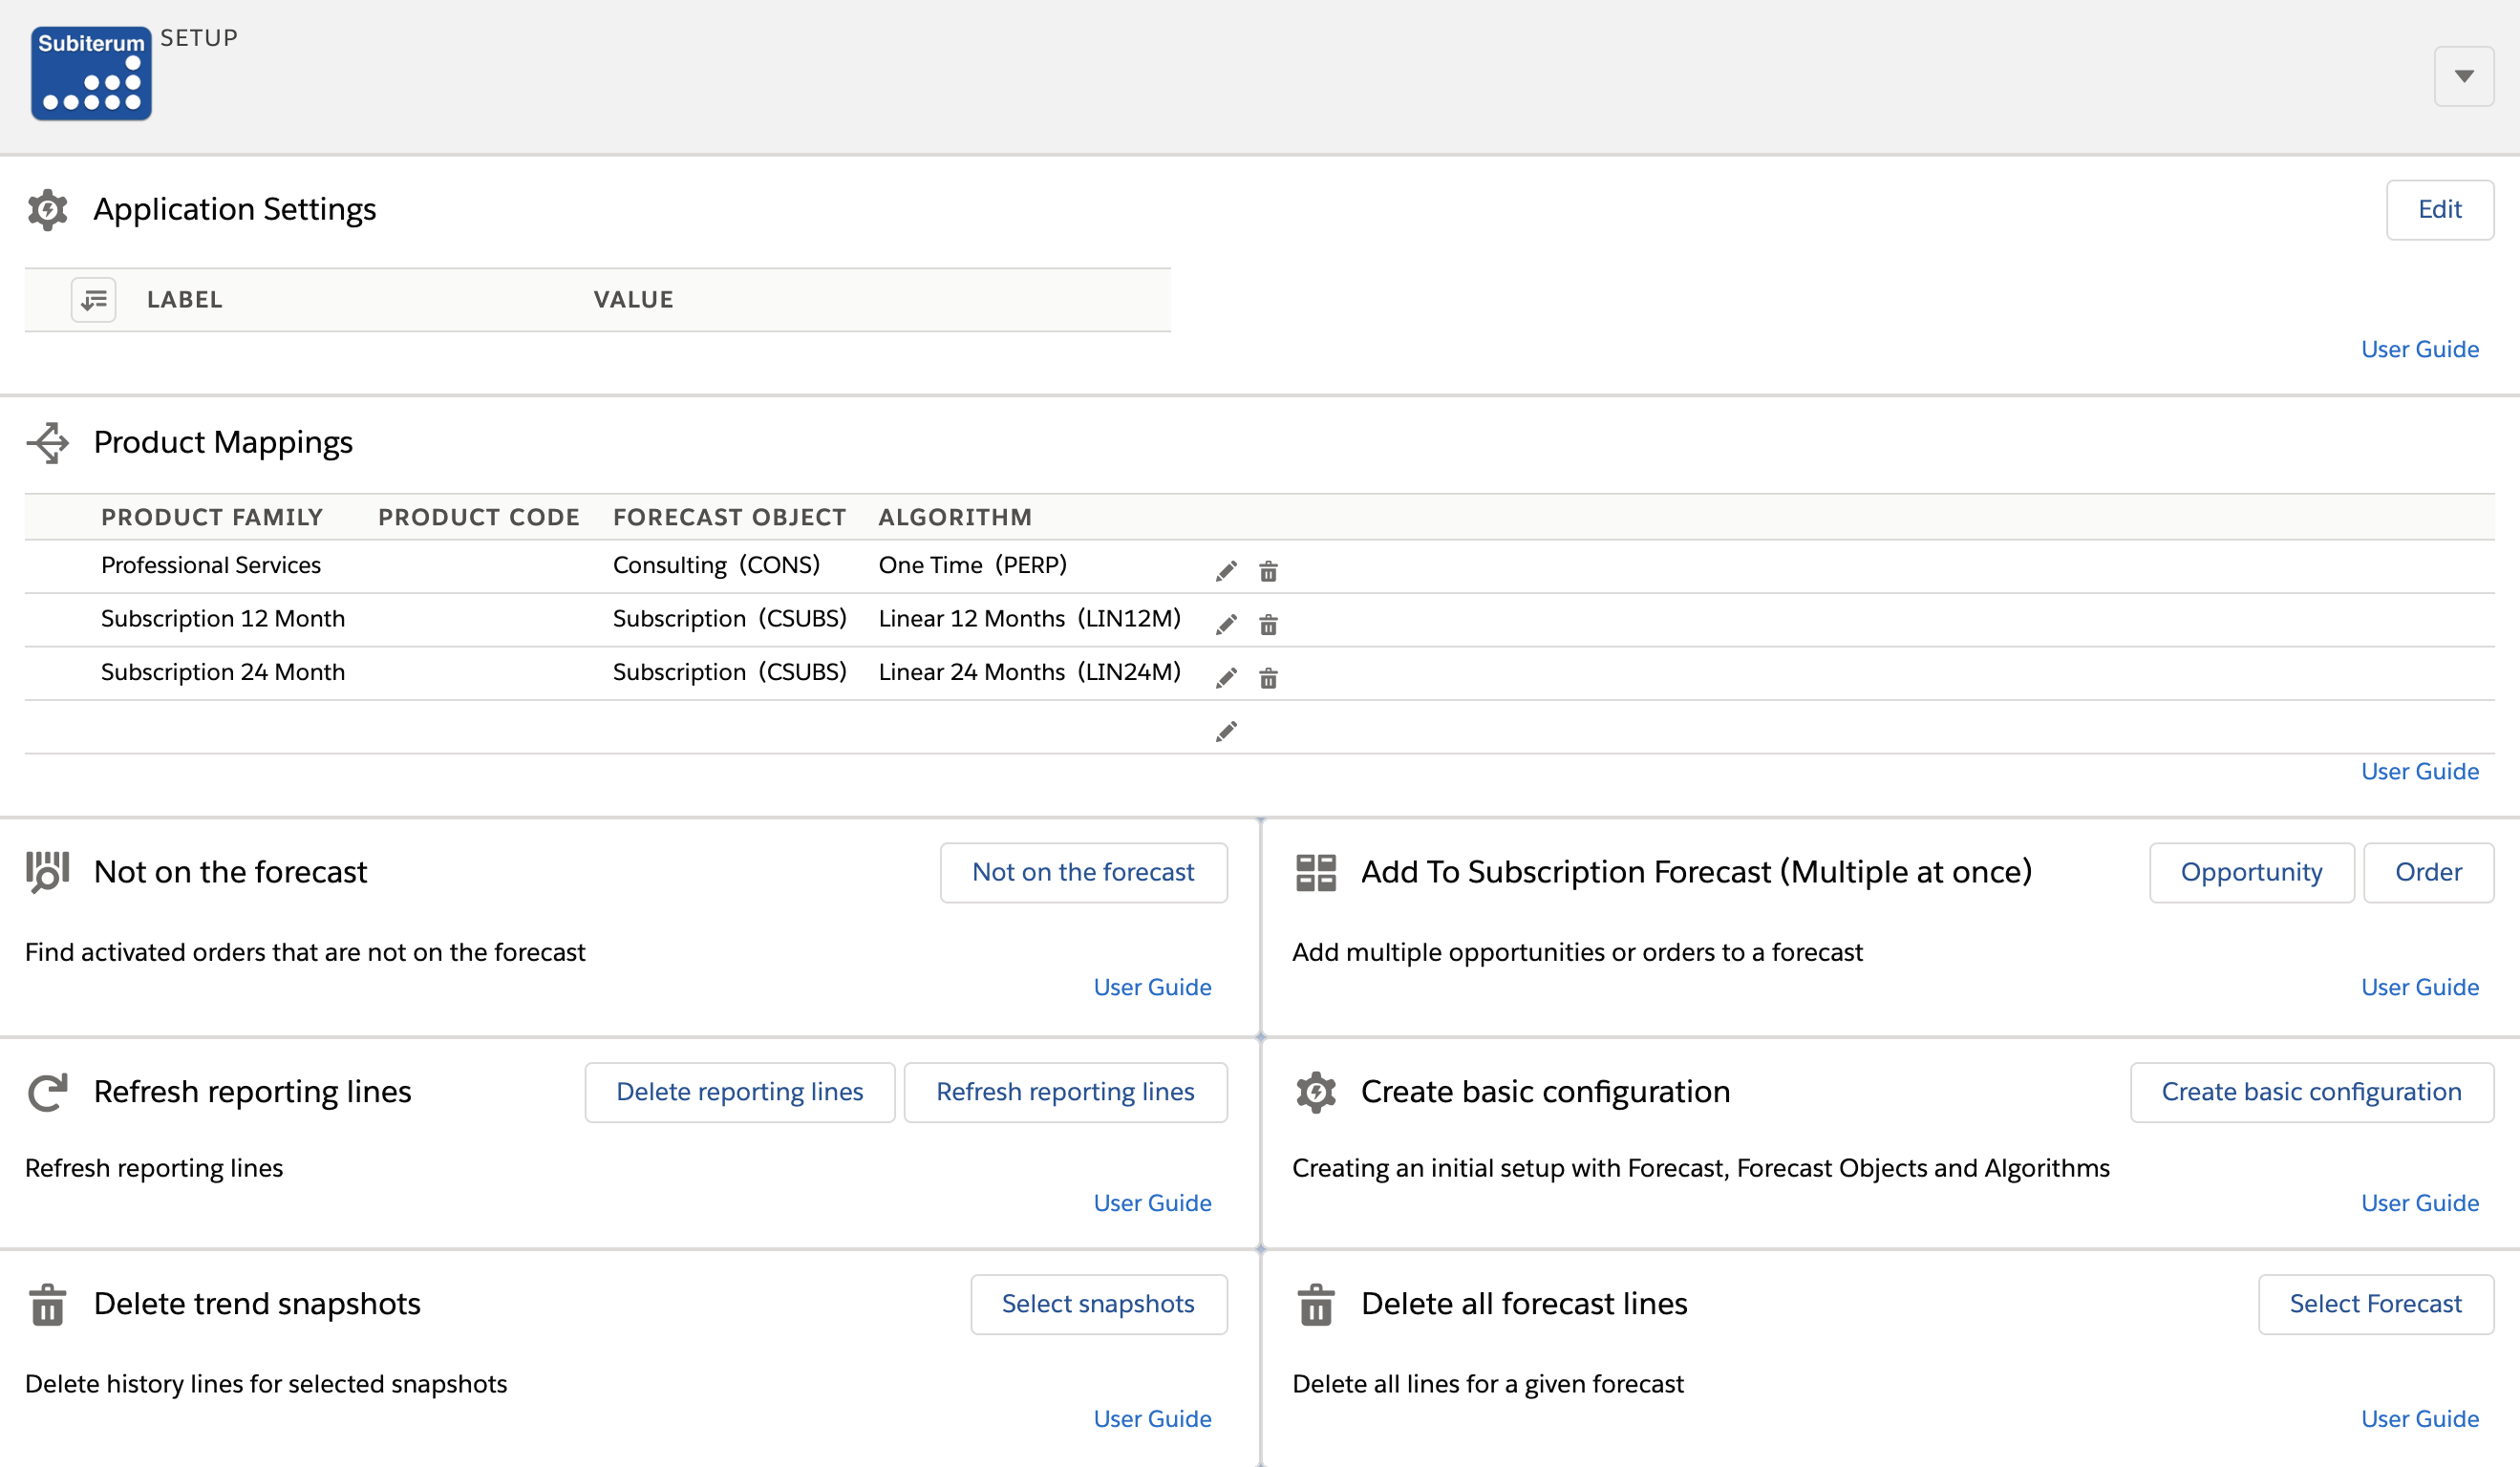Screen dimensions: 2520x1467
Task: Edit the Subscription 12 Month mapping
Action: pyautogui.click(x=1226, y=625)
